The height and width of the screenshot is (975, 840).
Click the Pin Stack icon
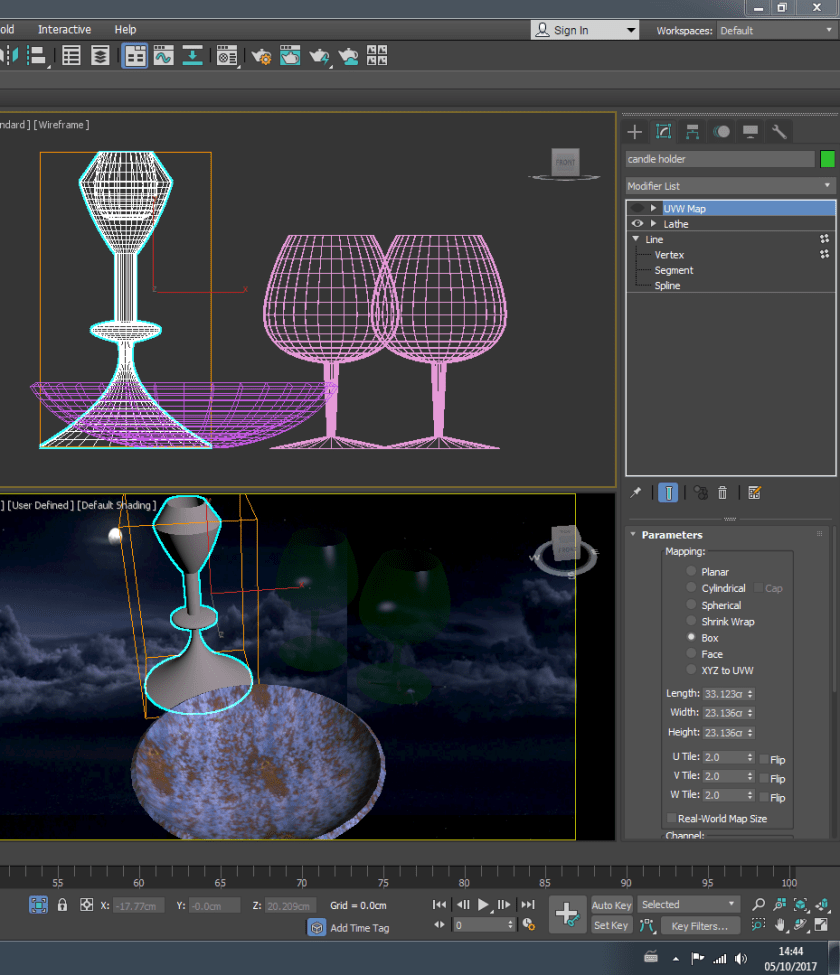tap(635, 492)
